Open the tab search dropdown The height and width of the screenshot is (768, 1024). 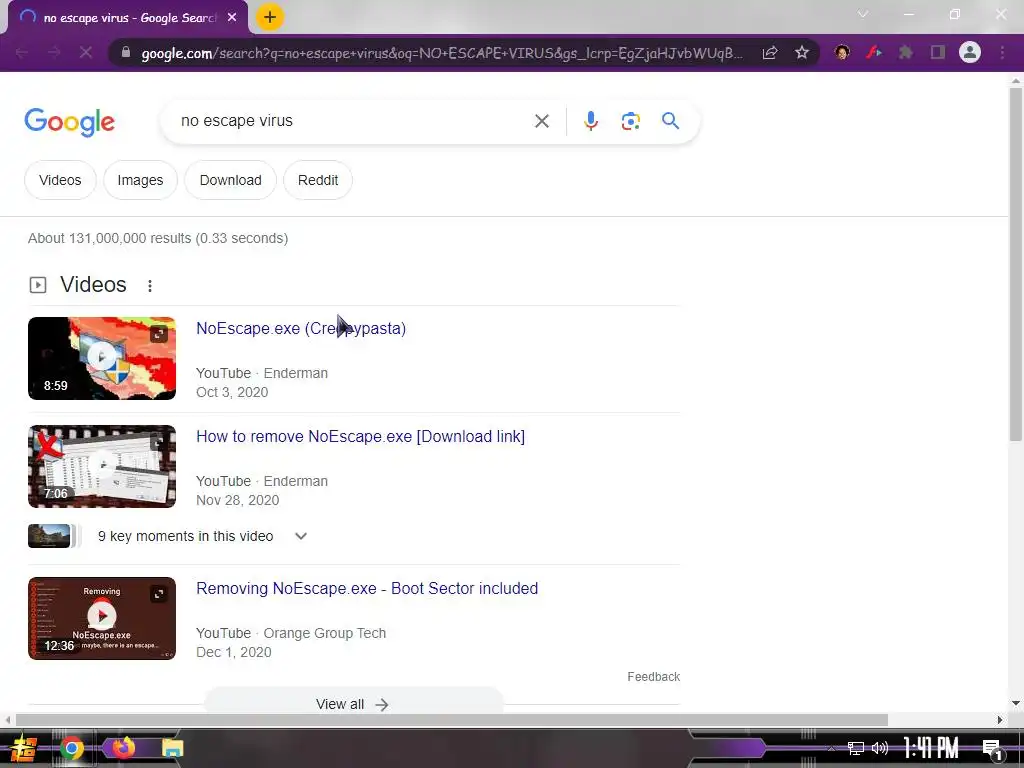[x=863, y=14]
